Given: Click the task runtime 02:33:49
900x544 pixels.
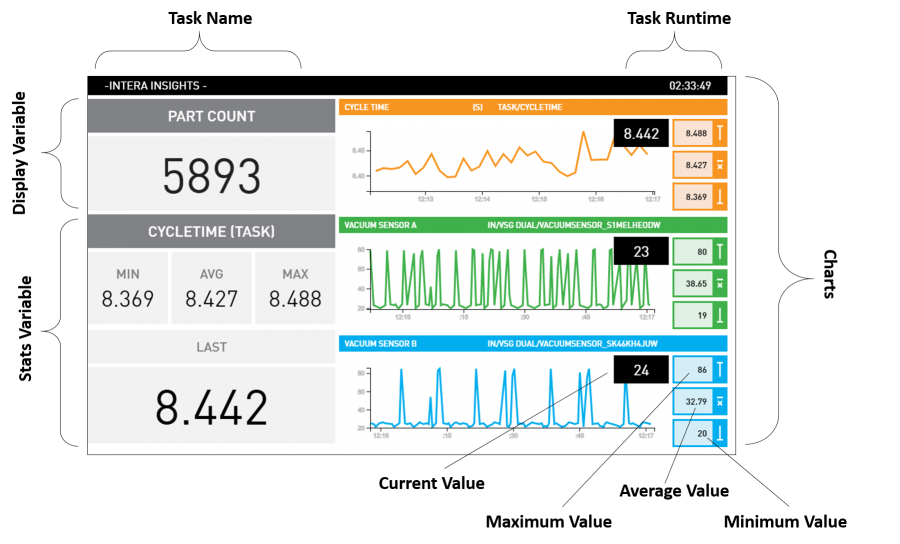Looking at the screenshot, I should pyautogui.click(x=690, y=86).
